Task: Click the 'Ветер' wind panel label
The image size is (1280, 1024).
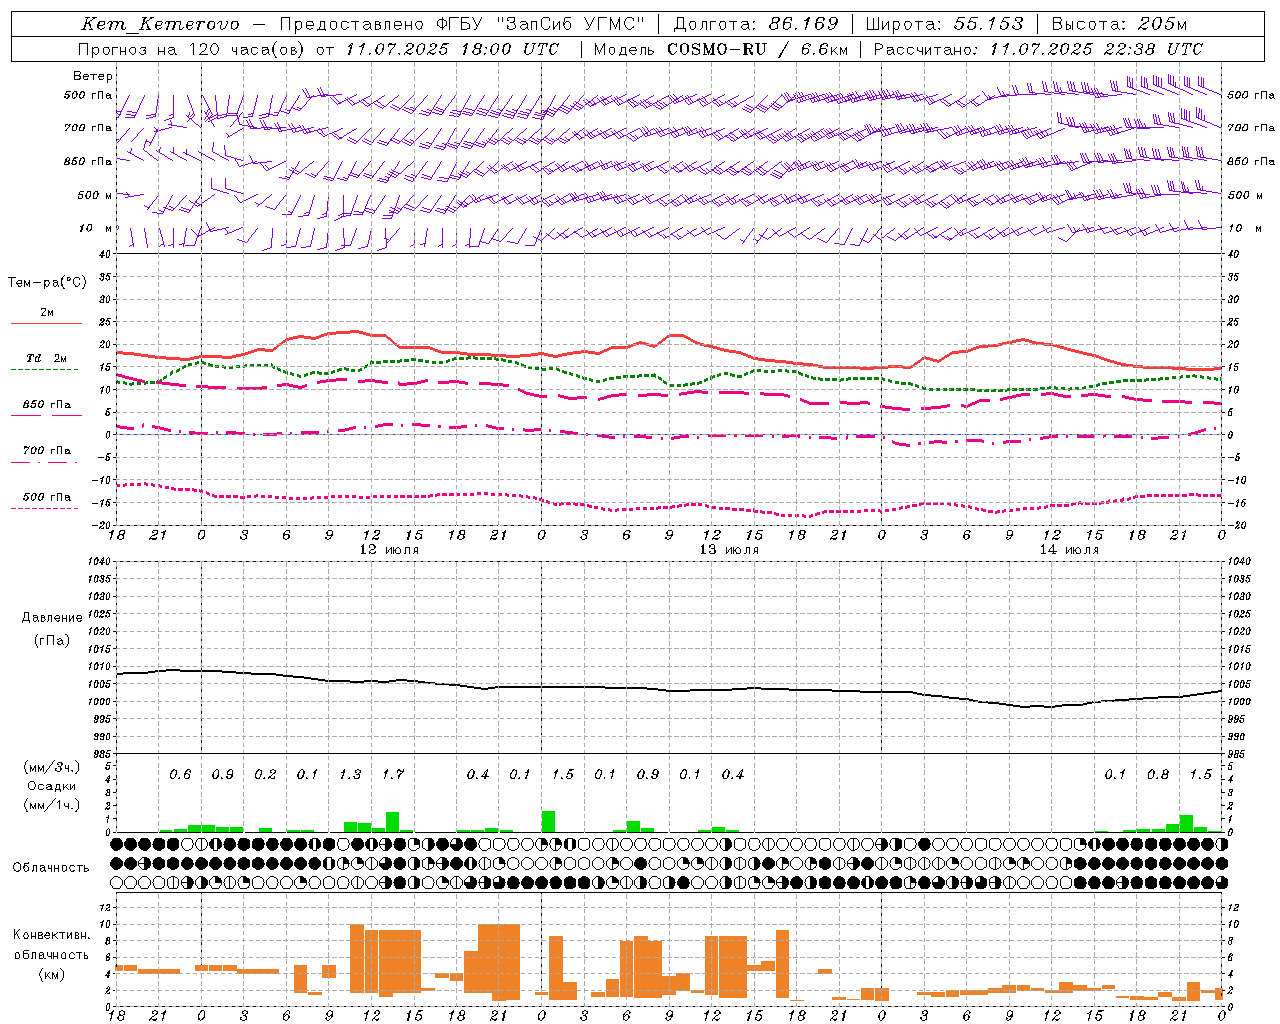Action: coord(92,76)
